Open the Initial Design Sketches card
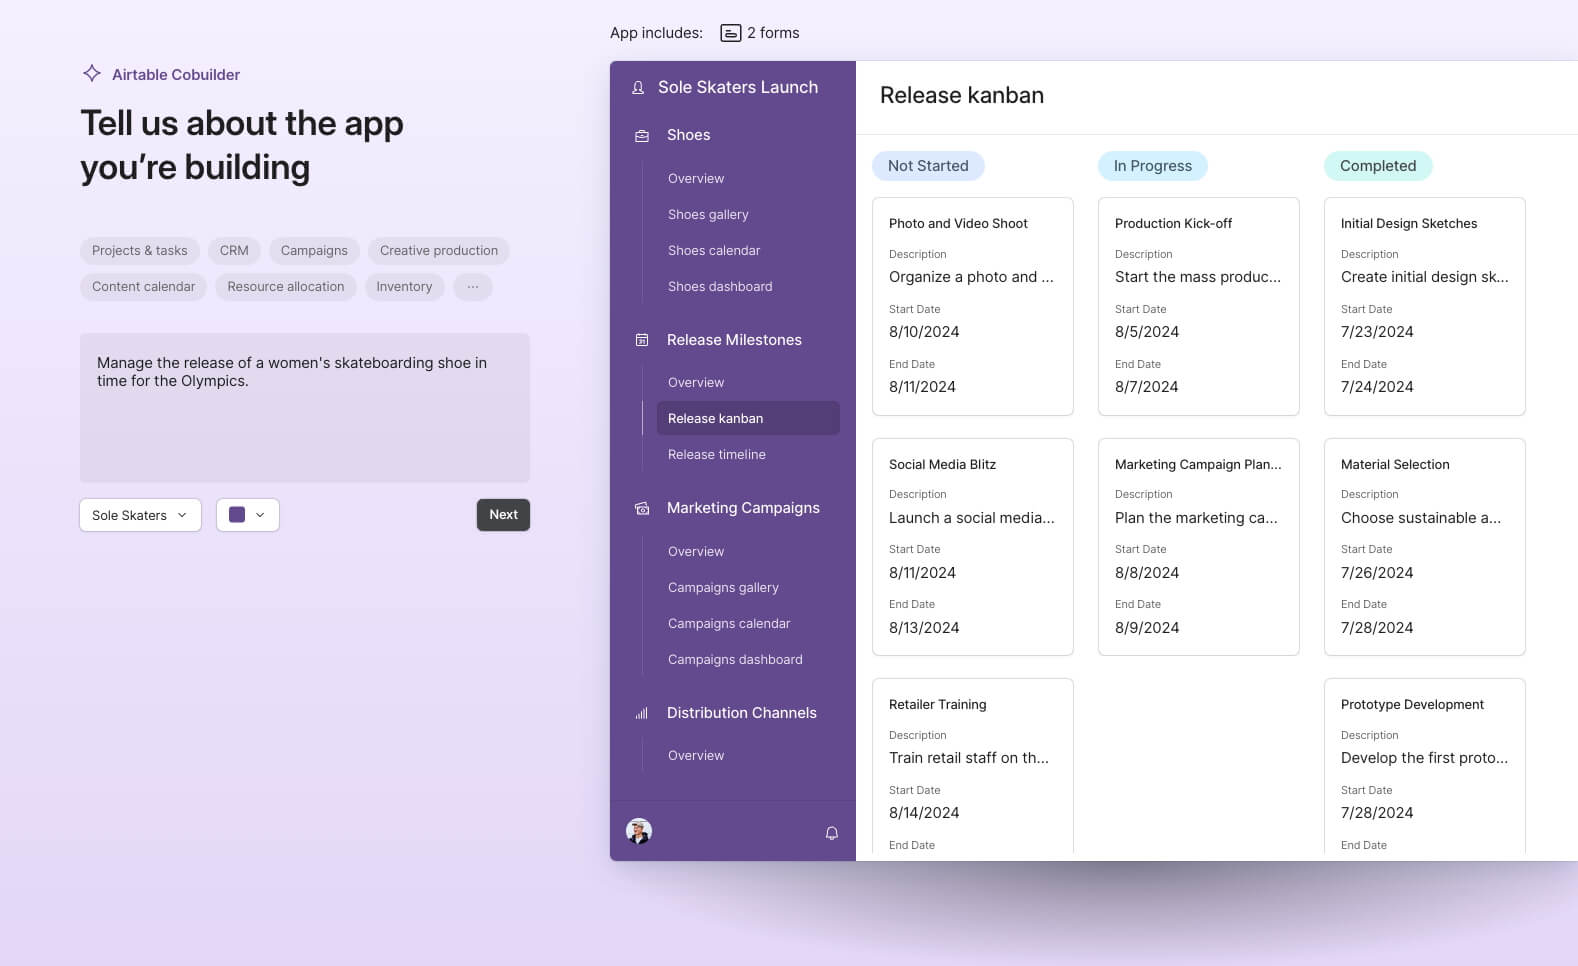 (x=1425, y=306)
